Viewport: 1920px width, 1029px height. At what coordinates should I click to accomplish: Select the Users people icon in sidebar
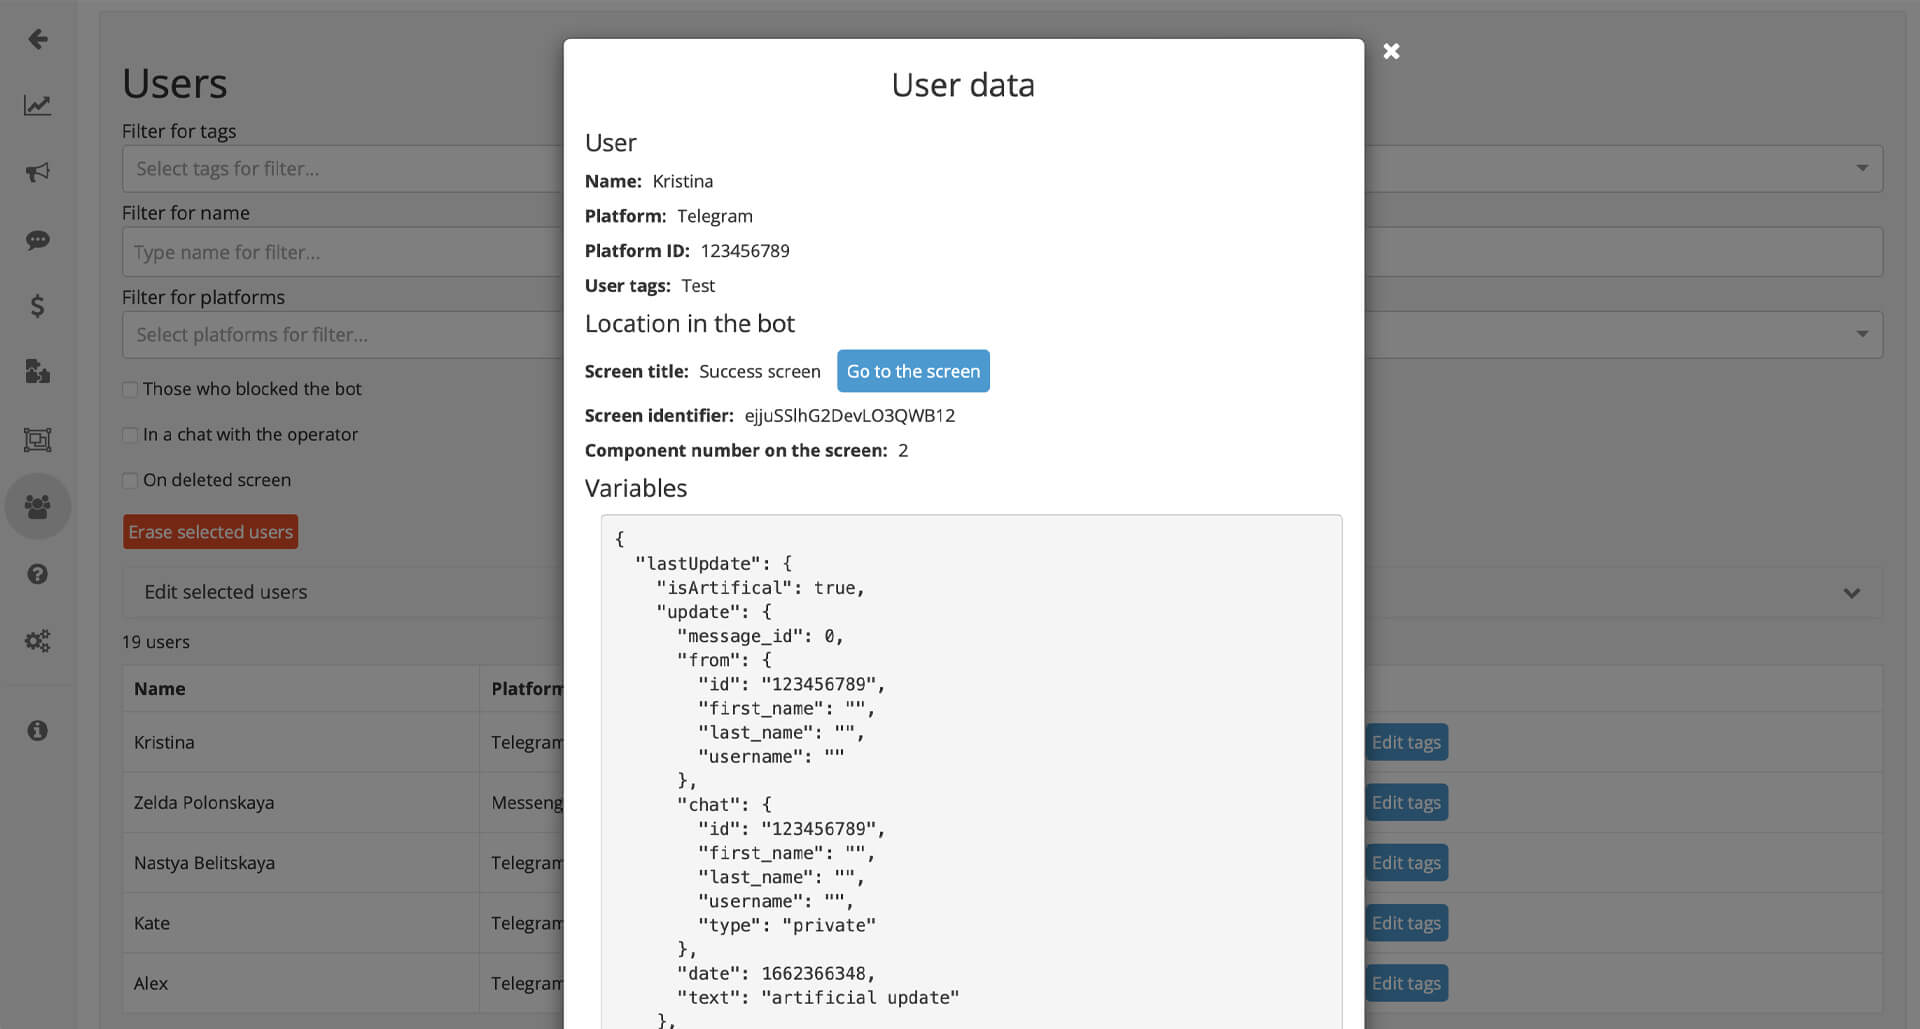(x=37, y=506)
